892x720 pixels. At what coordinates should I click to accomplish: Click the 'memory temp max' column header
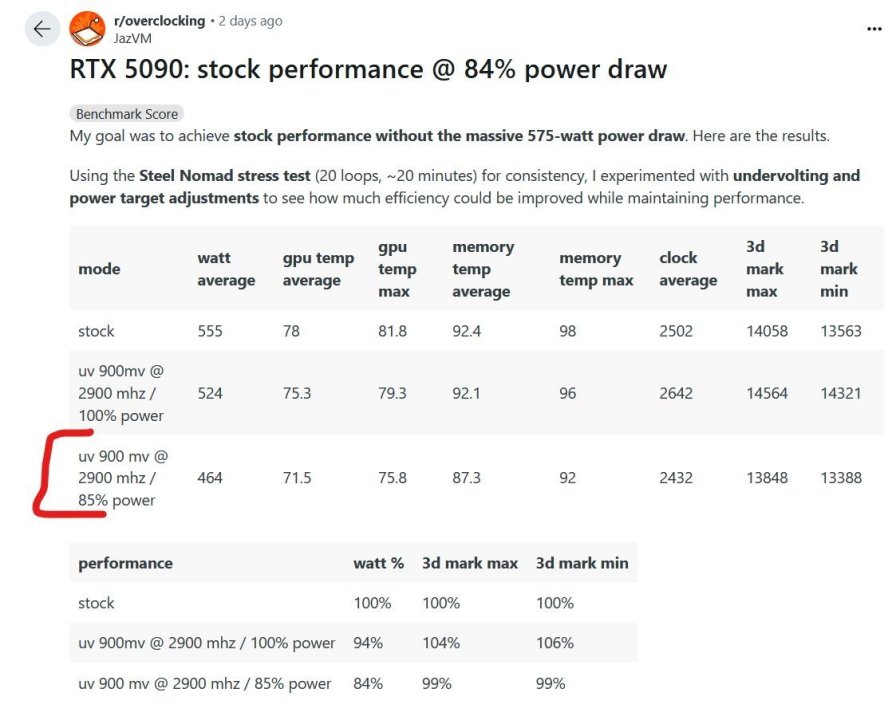(596, 269)
